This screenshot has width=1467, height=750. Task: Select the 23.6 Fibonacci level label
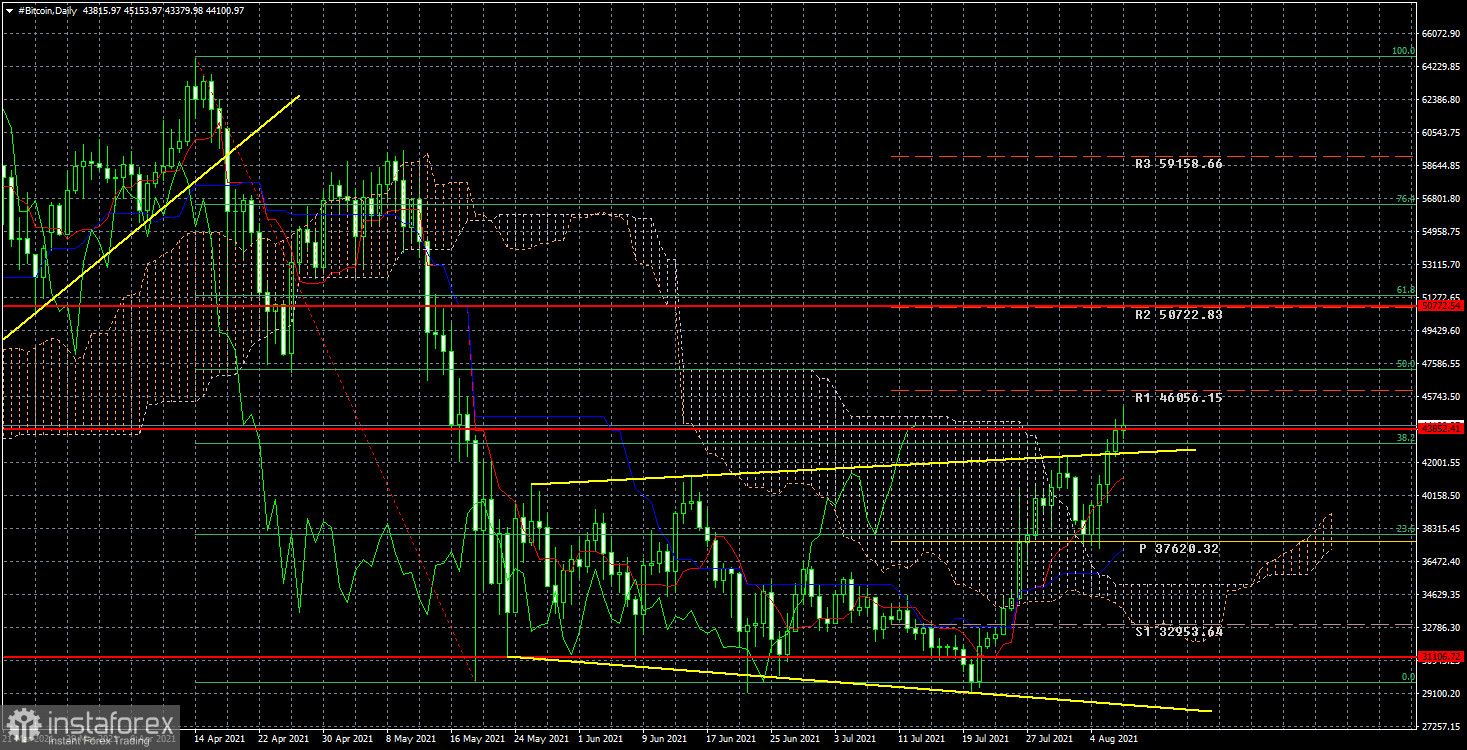tap(1406, 529)
